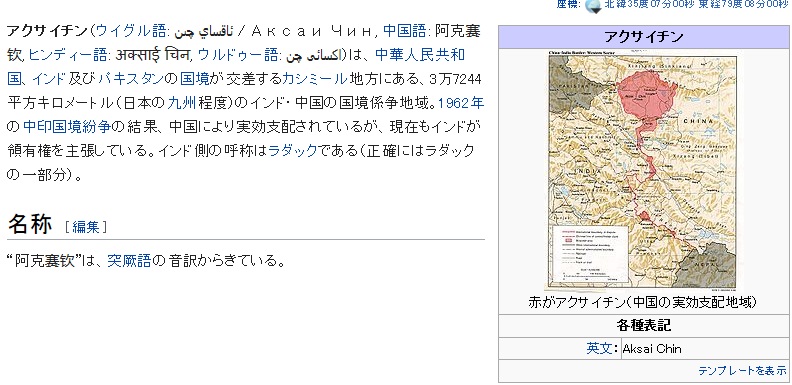
Task: Click the globe icon beside the coordinates
Action: click(593, 5)
